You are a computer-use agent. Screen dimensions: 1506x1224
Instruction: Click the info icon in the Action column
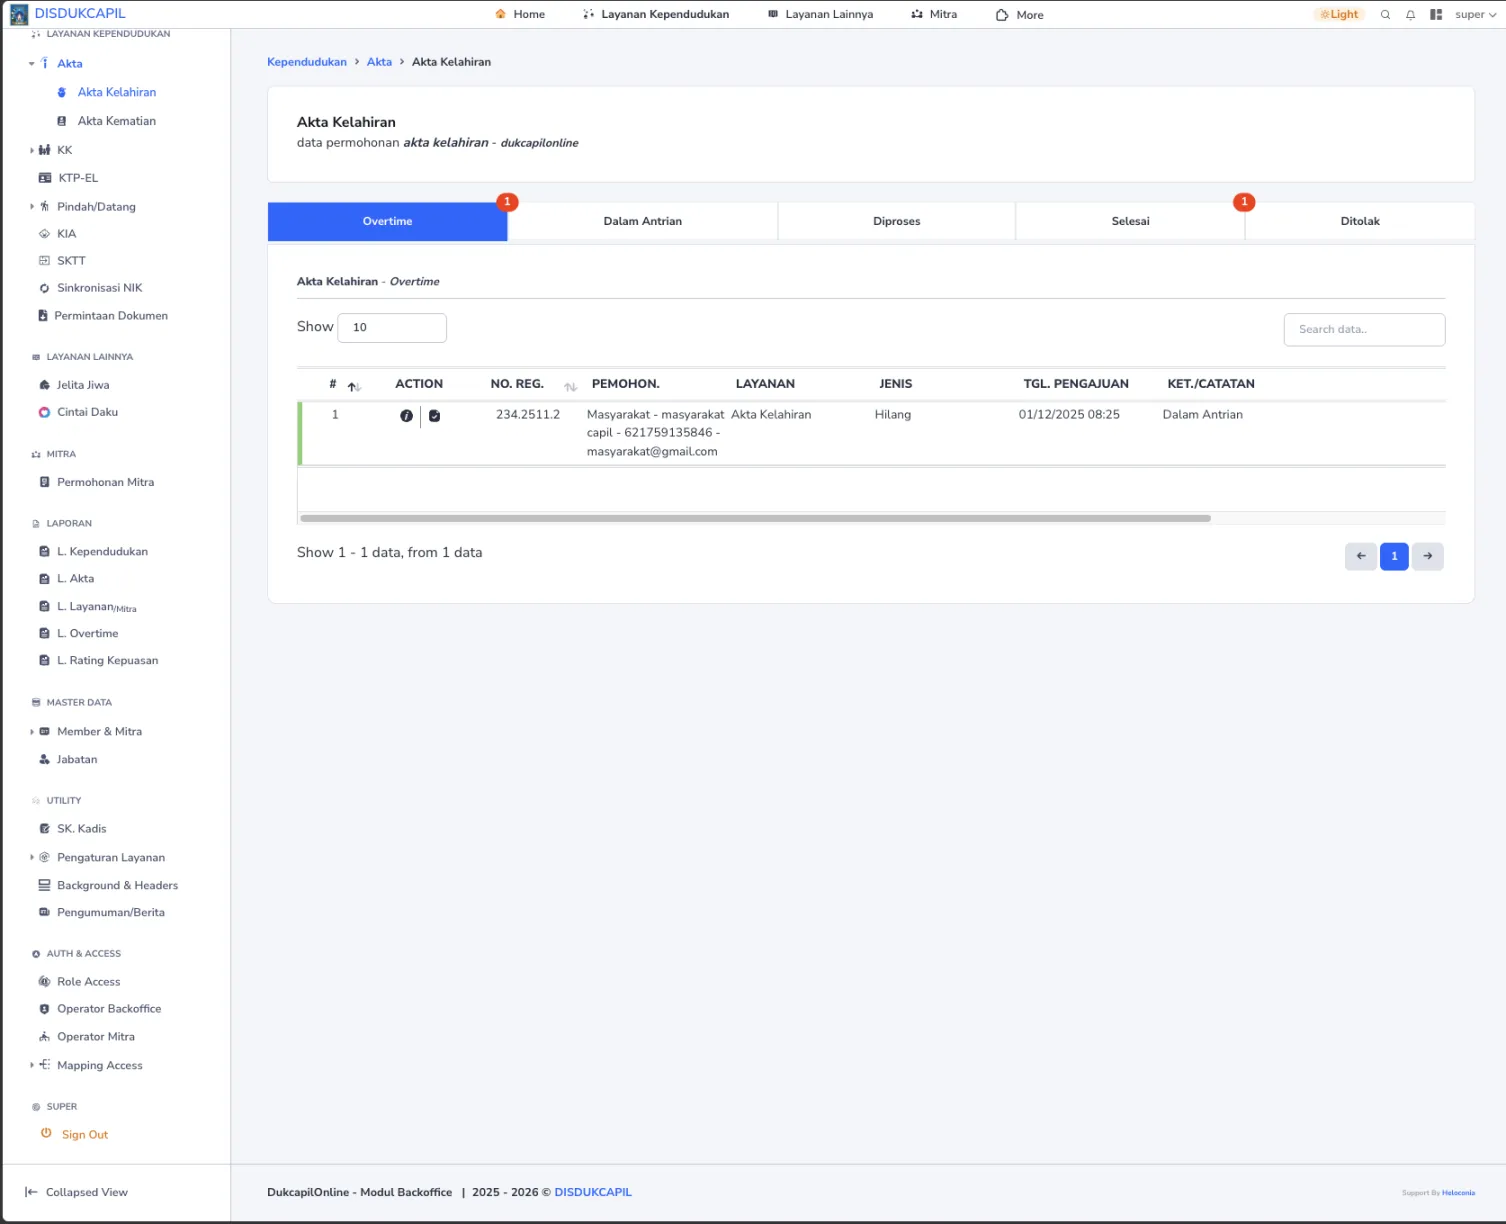[x=406, y=416]
